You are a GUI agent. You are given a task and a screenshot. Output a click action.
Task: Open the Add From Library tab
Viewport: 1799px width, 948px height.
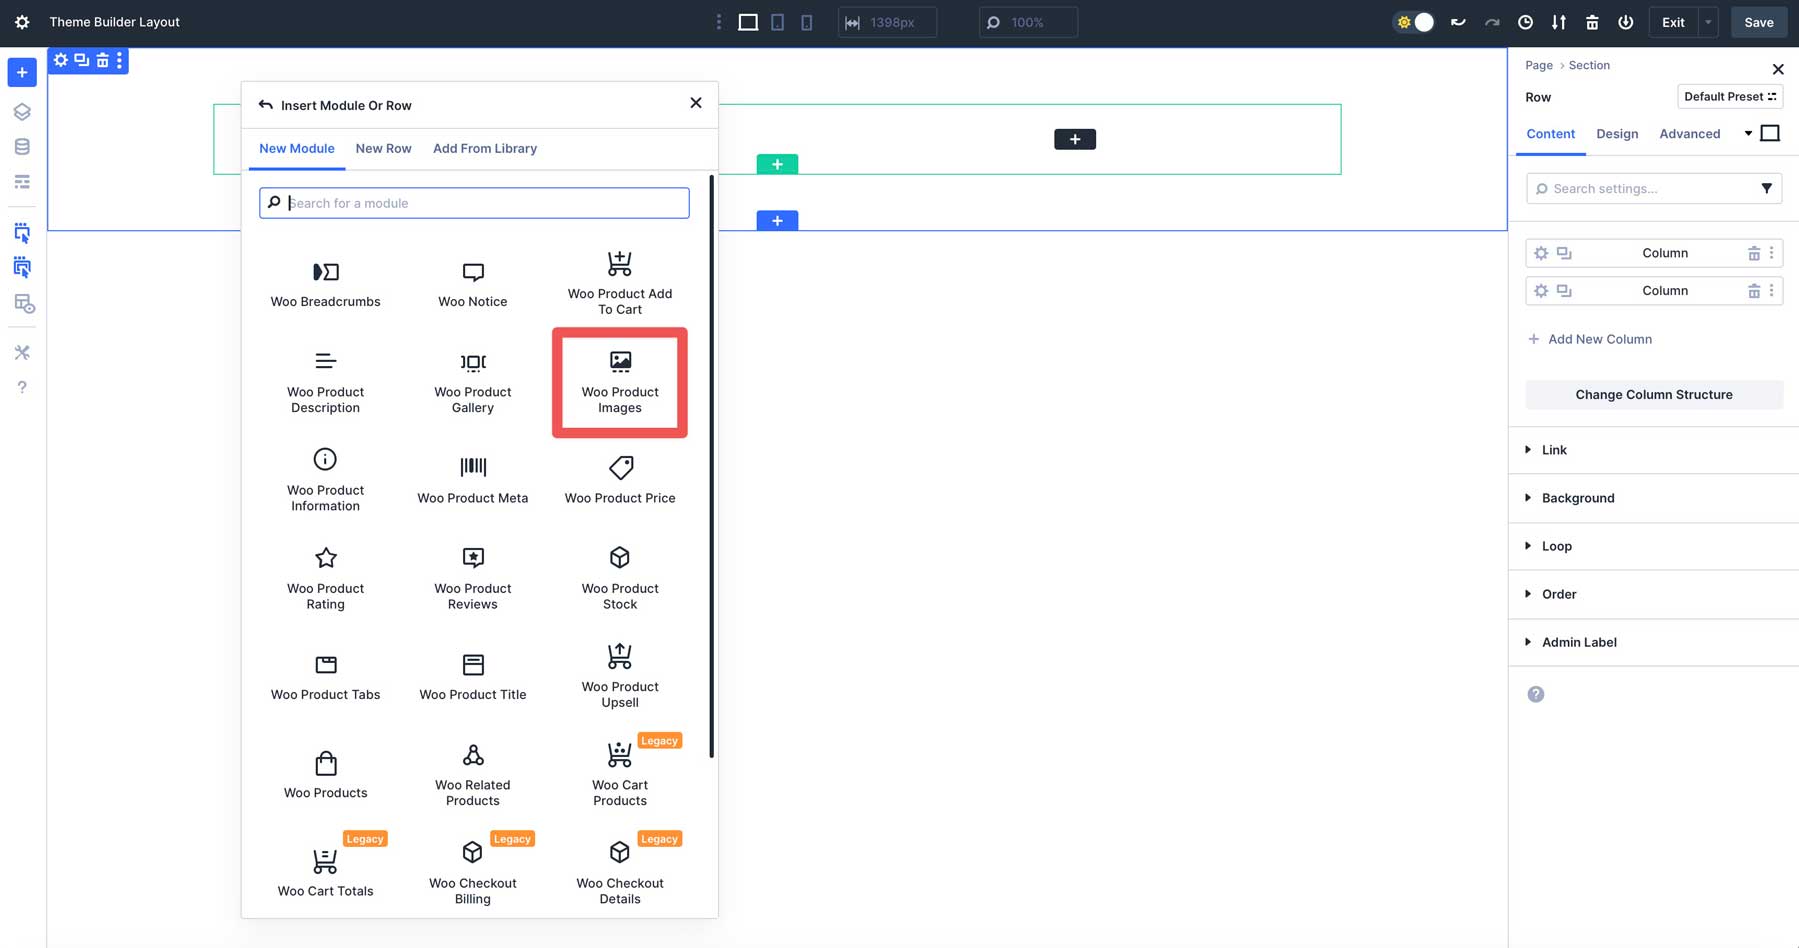click(x=485, y=148)
